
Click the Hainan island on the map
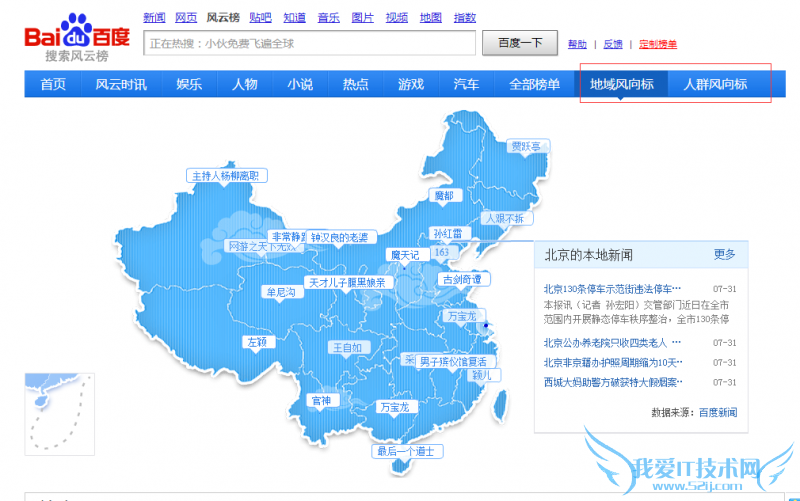click(402, 465)
